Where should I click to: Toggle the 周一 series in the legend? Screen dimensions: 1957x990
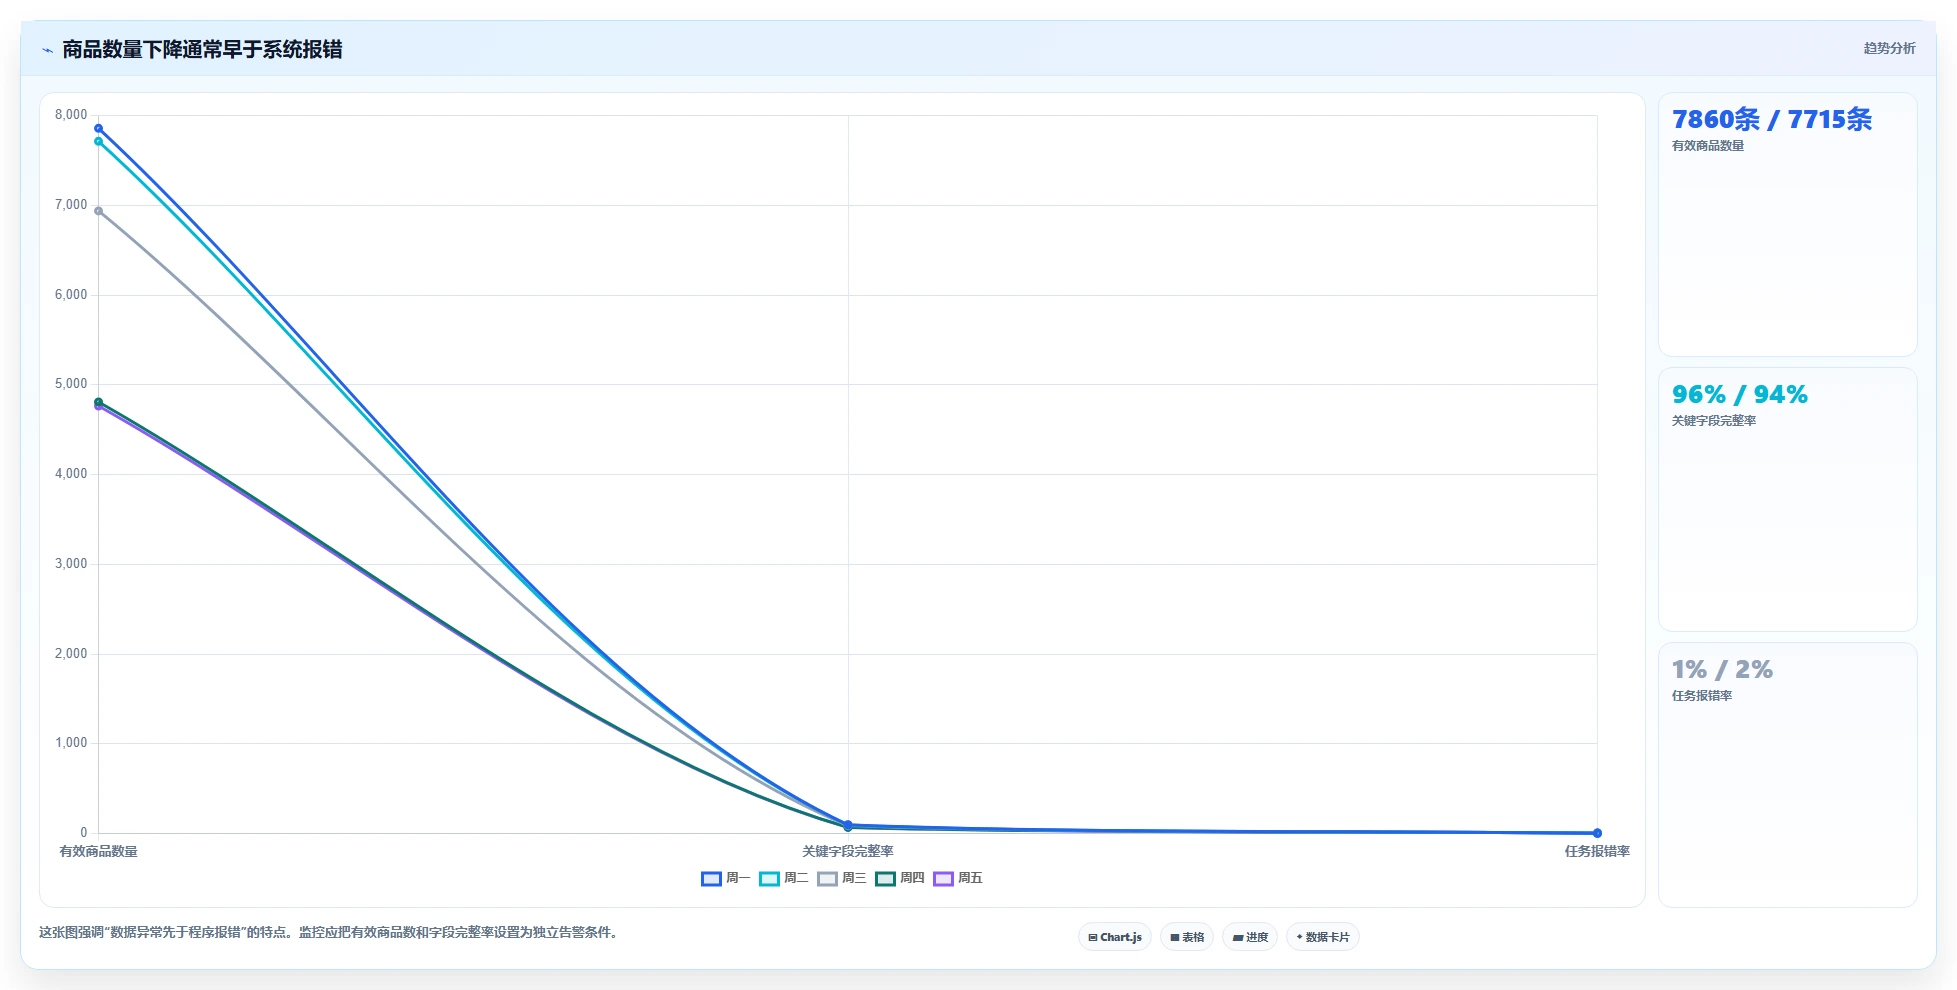click(725, 878)
